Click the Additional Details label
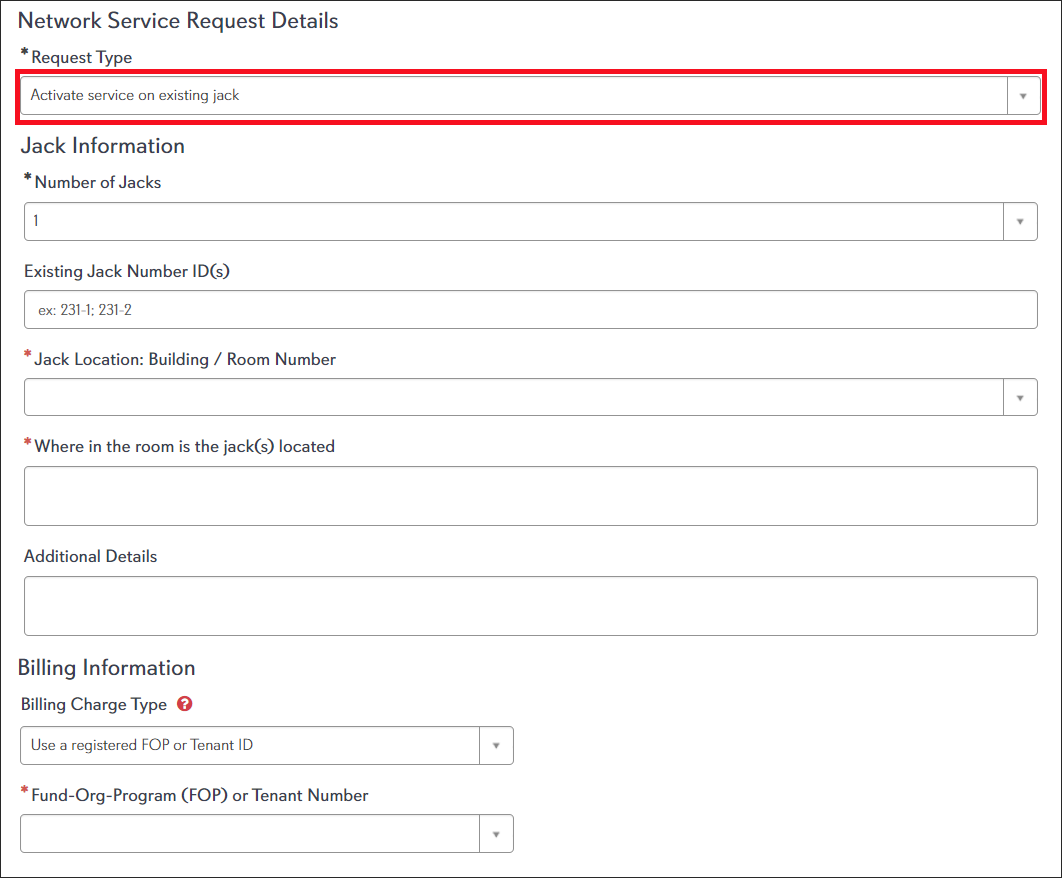 pos(90,556)
